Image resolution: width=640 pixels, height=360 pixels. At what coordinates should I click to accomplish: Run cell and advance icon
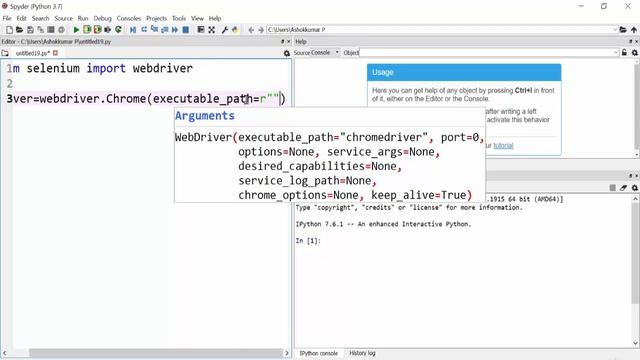click(97, 30)
